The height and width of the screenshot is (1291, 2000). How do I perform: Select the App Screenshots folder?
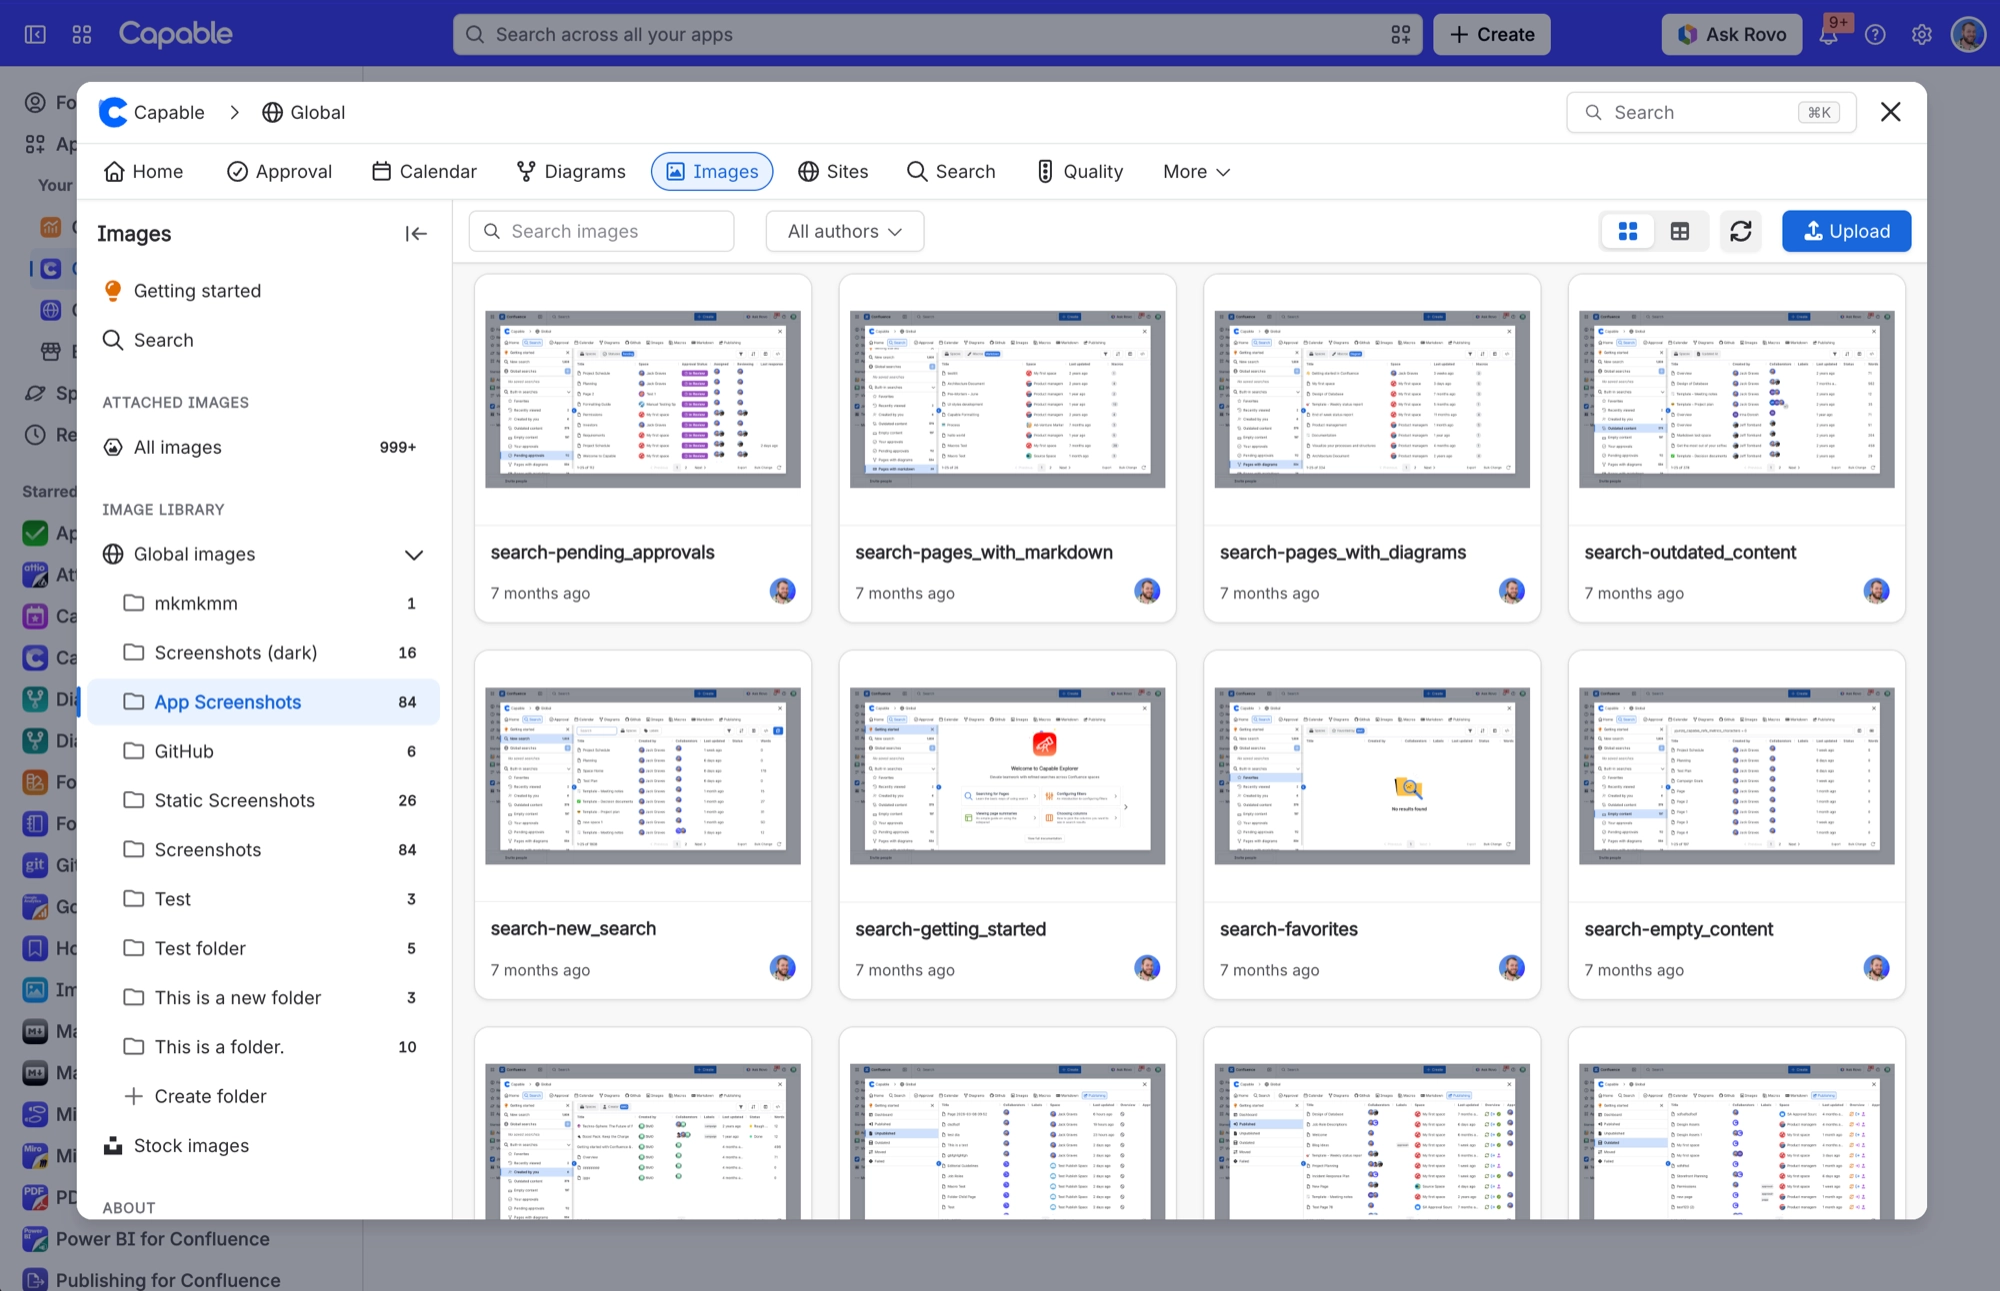coord(264,702)
